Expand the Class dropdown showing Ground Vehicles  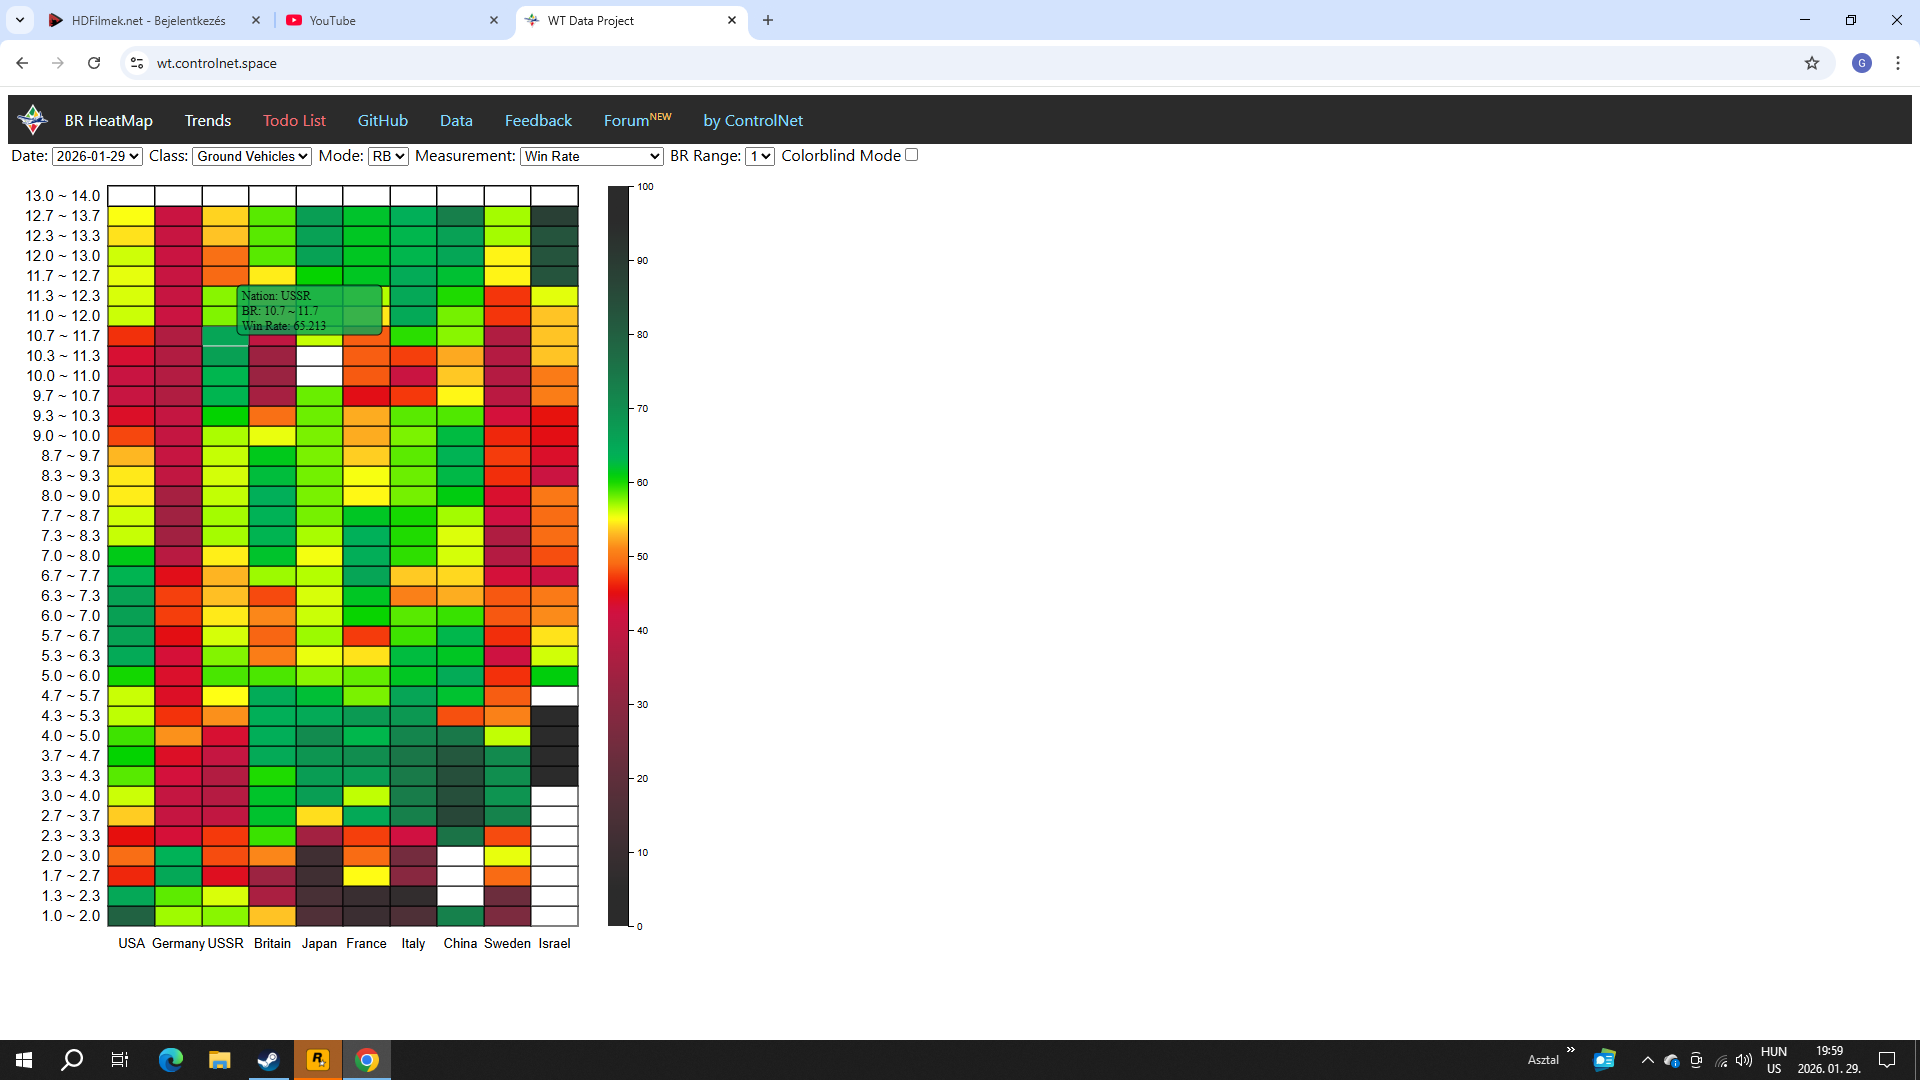[x=252, y=156]
